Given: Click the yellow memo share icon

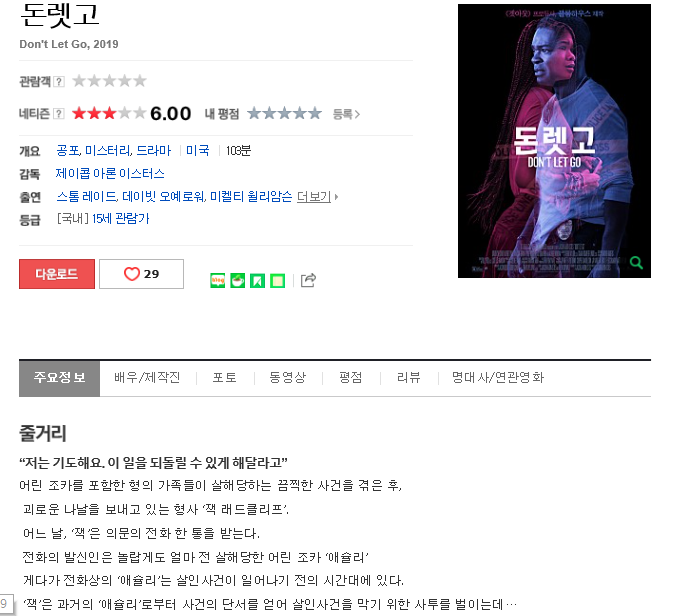Looking at the screenshot, I should 278,281.
